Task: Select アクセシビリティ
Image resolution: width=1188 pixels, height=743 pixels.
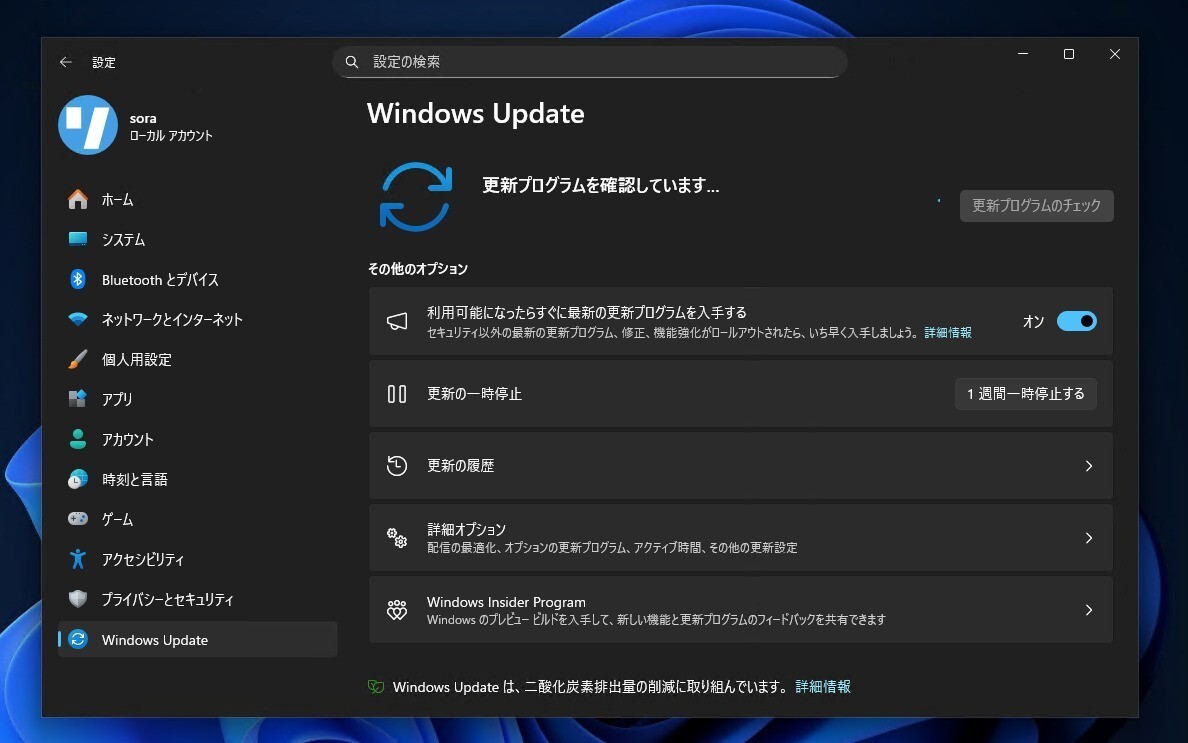Action: click(198, 559)
